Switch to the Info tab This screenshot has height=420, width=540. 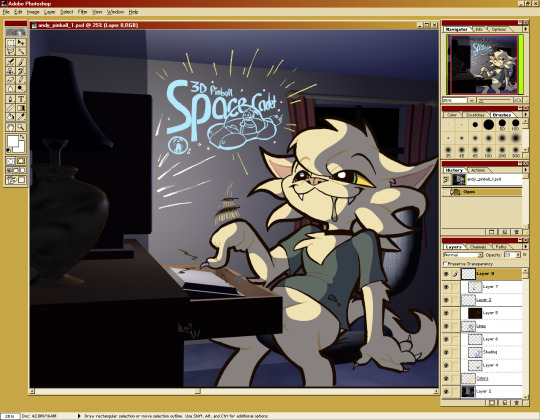(x=479, y=30)
